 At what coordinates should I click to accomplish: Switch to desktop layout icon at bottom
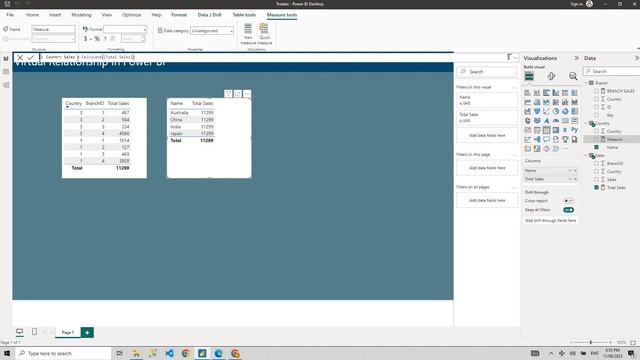pos(20,331)
